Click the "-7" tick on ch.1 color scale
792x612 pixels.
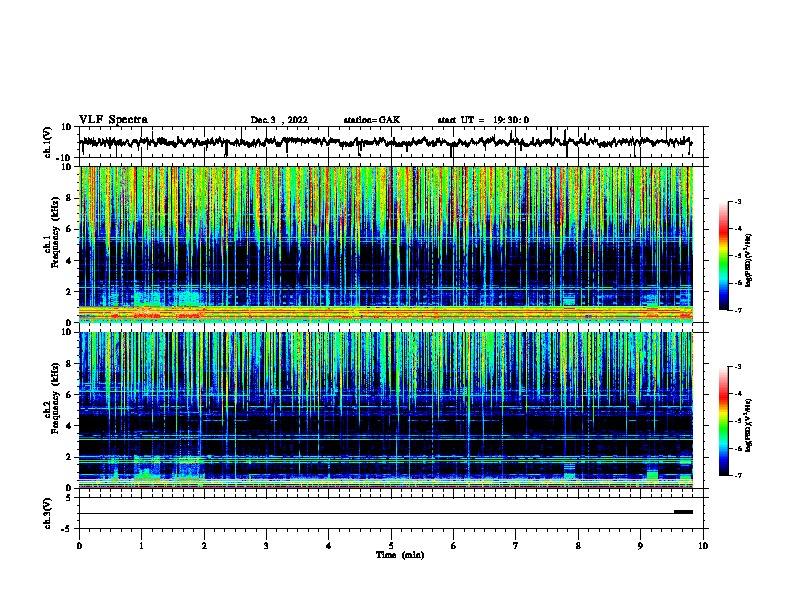pyautogui.click(x=737, y=310)
